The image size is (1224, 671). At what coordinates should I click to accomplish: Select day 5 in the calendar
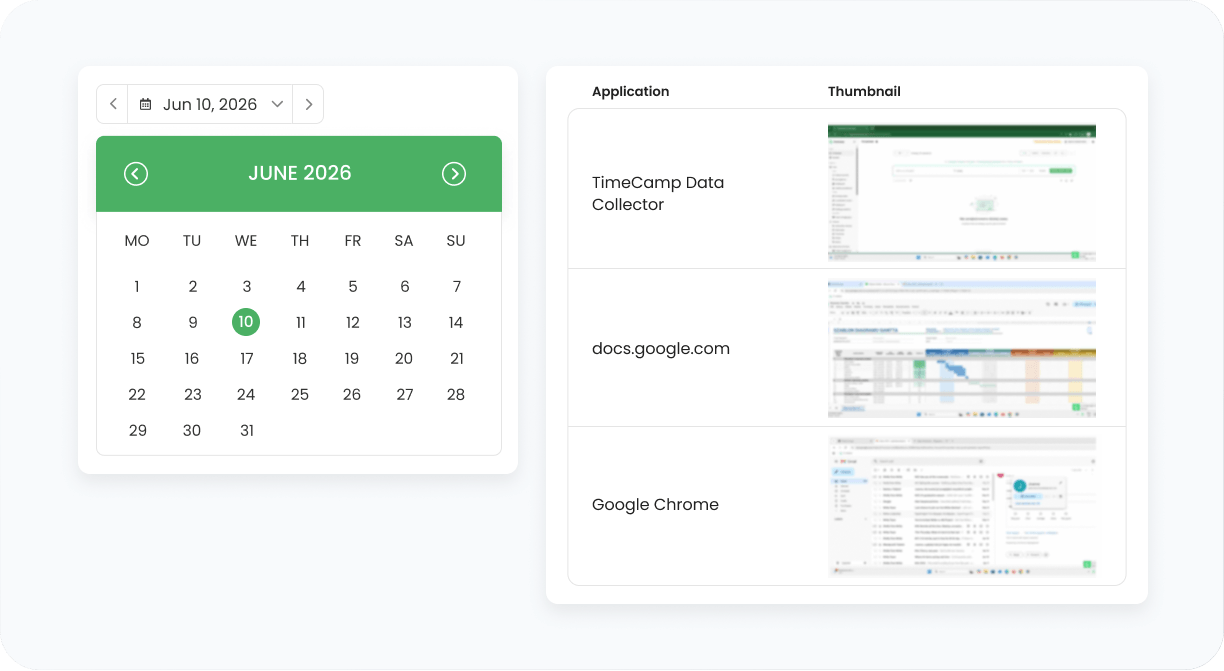pyautogui.click(x=353, y=287)
